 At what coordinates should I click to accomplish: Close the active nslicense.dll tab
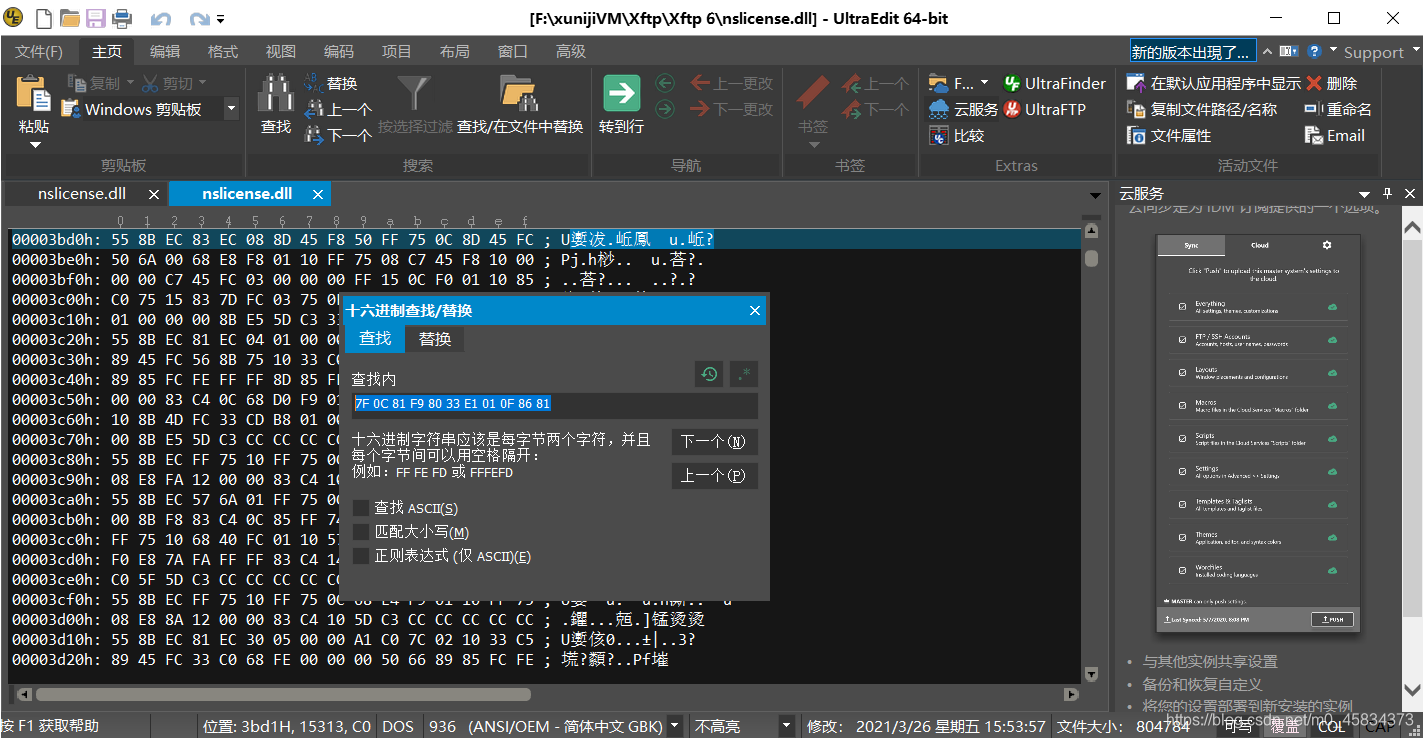pos(318,194)
